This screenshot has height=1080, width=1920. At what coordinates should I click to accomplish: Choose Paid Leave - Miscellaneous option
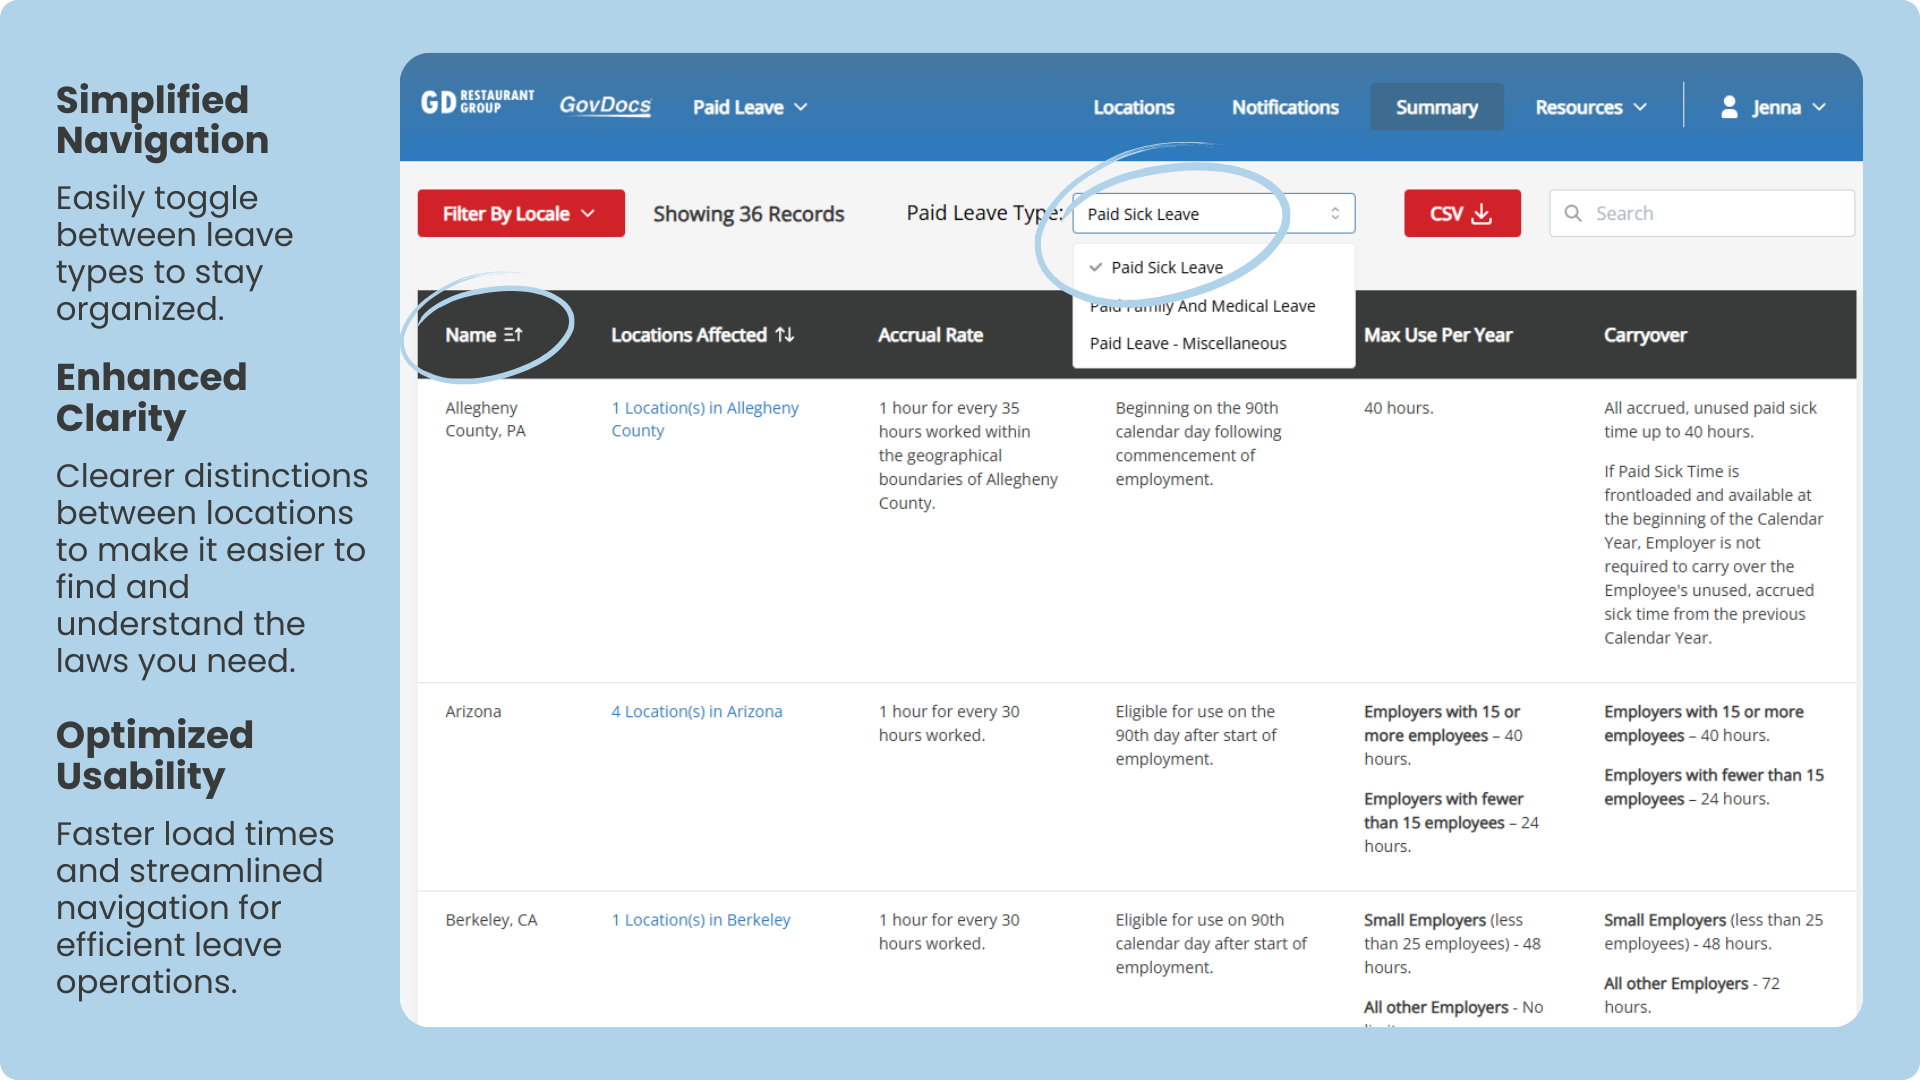[1187, 343]
